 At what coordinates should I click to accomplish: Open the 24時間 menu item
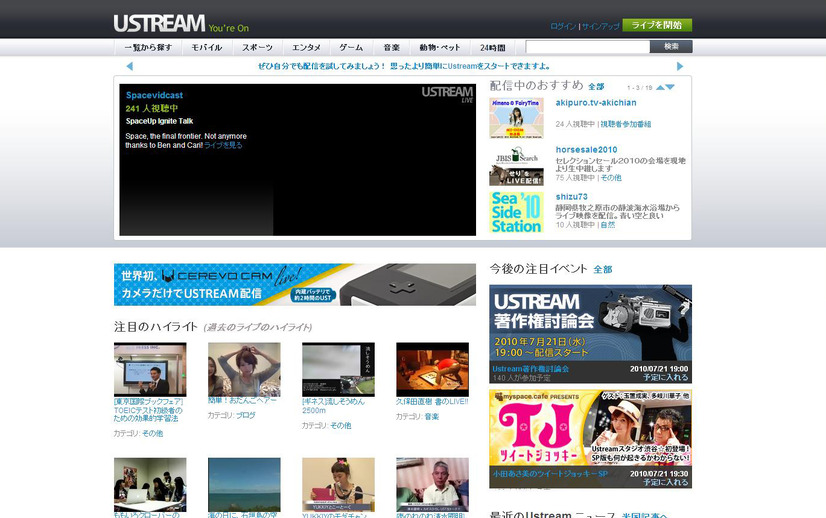pos(493,47)
